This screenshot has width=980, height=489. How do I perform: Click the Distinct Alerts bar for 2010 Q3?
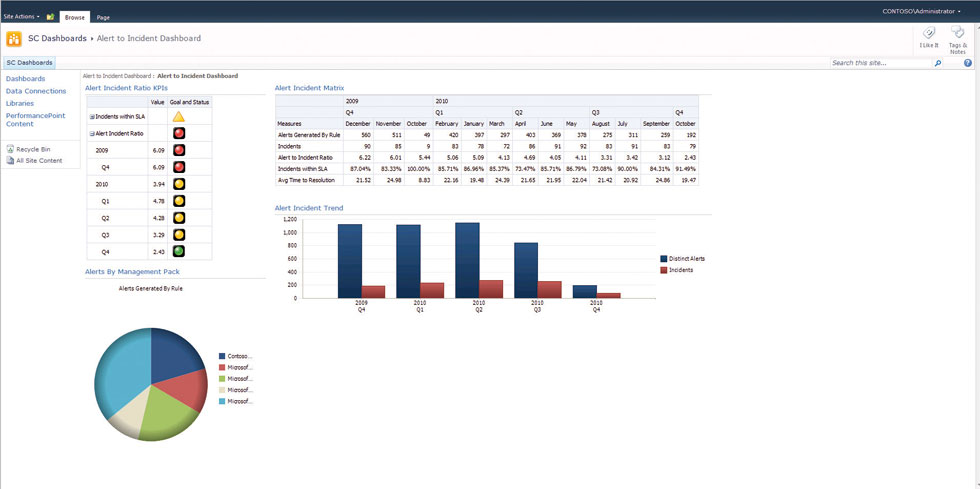(x=526, y=270)
